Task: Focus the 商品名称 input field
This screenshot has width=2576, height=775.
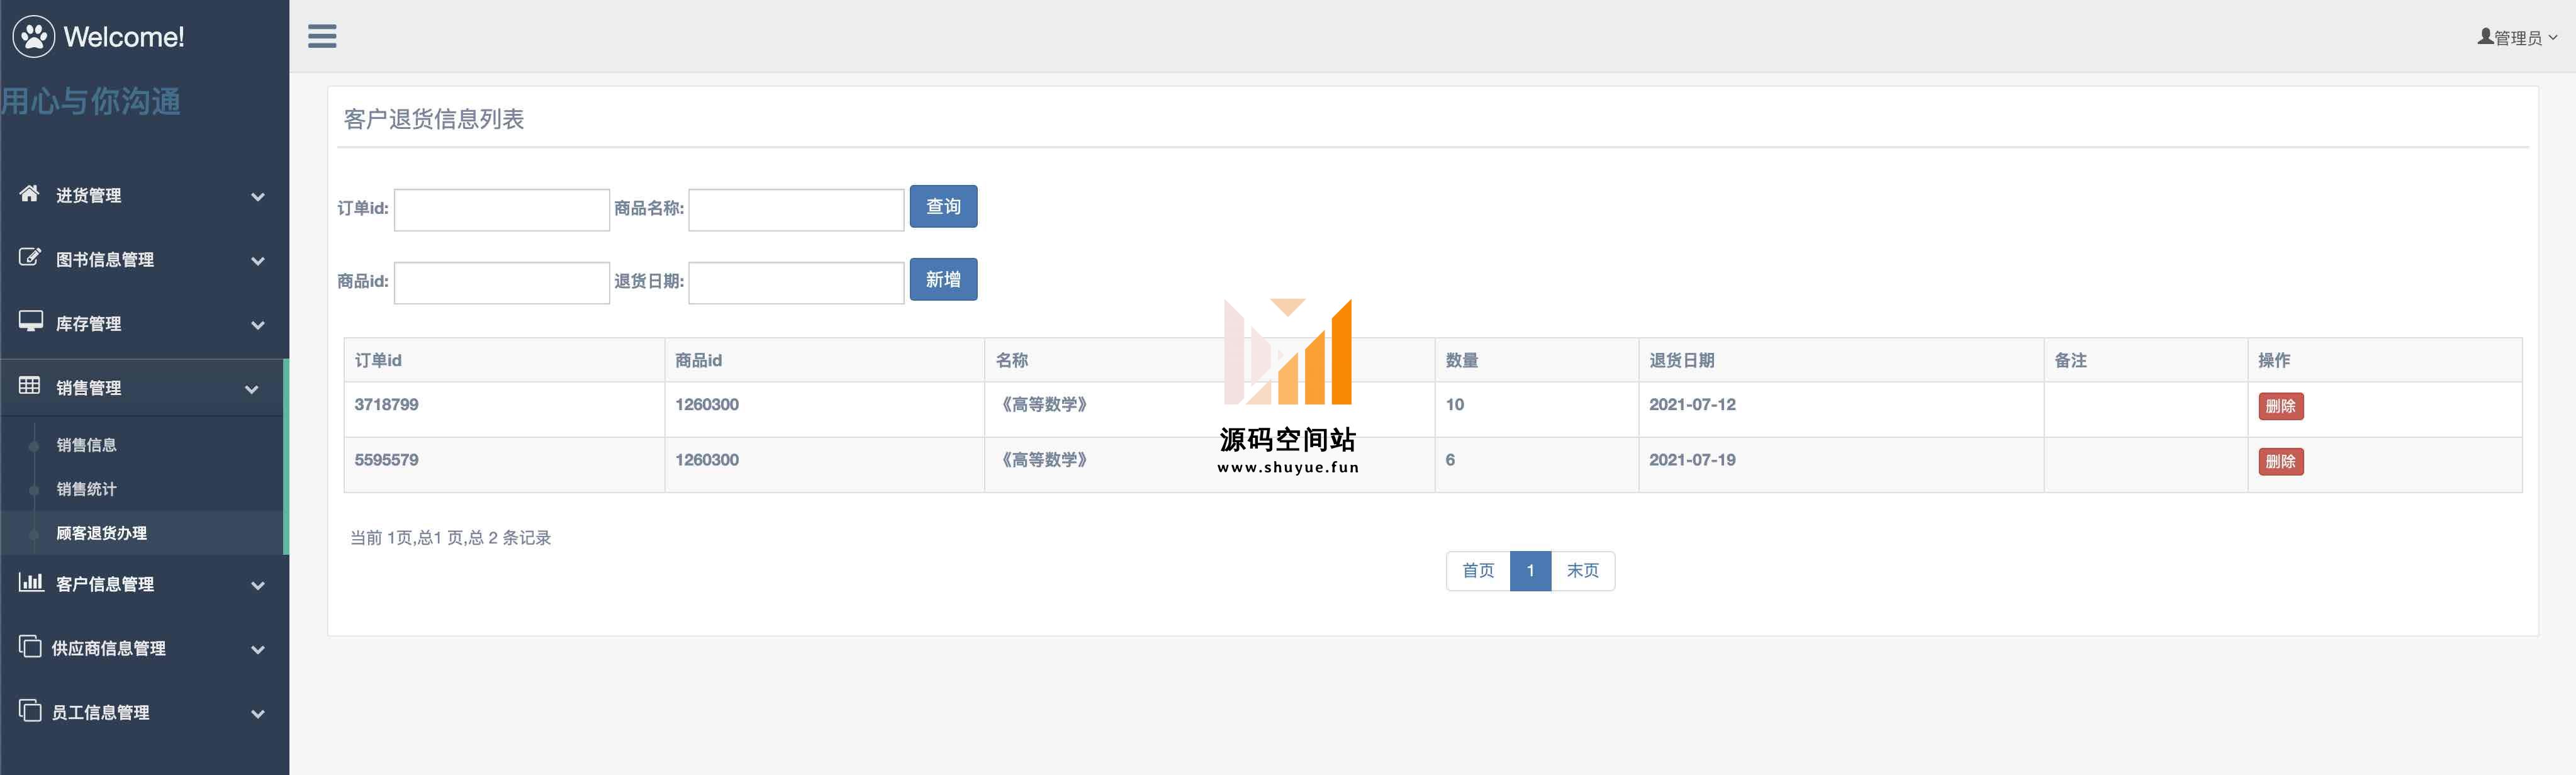Action: pyautogui.click(x=796, y=209)
